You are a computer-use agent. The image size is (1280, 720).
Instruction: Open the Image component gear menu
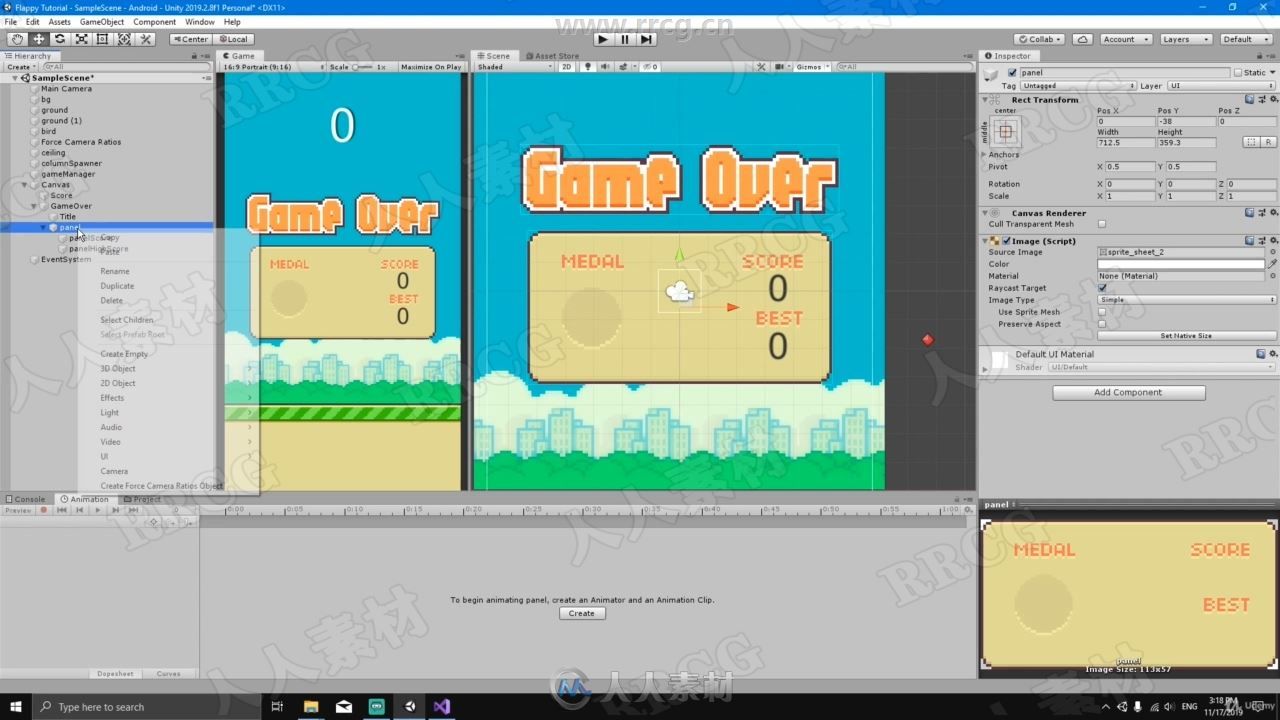(x=1273, y=241)
